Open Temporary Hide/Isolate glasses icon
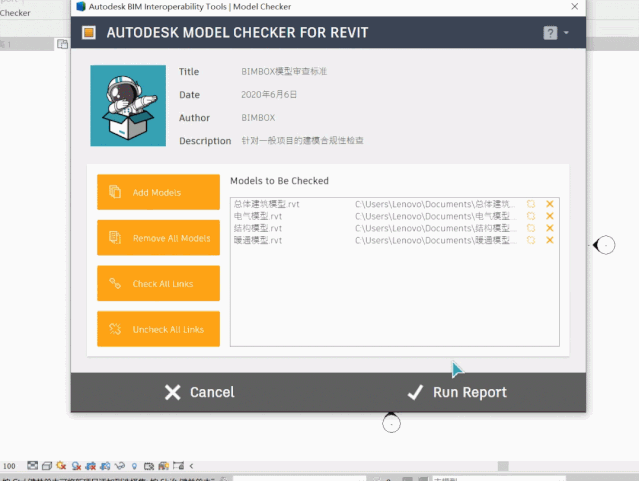 [x=120, y=466]
